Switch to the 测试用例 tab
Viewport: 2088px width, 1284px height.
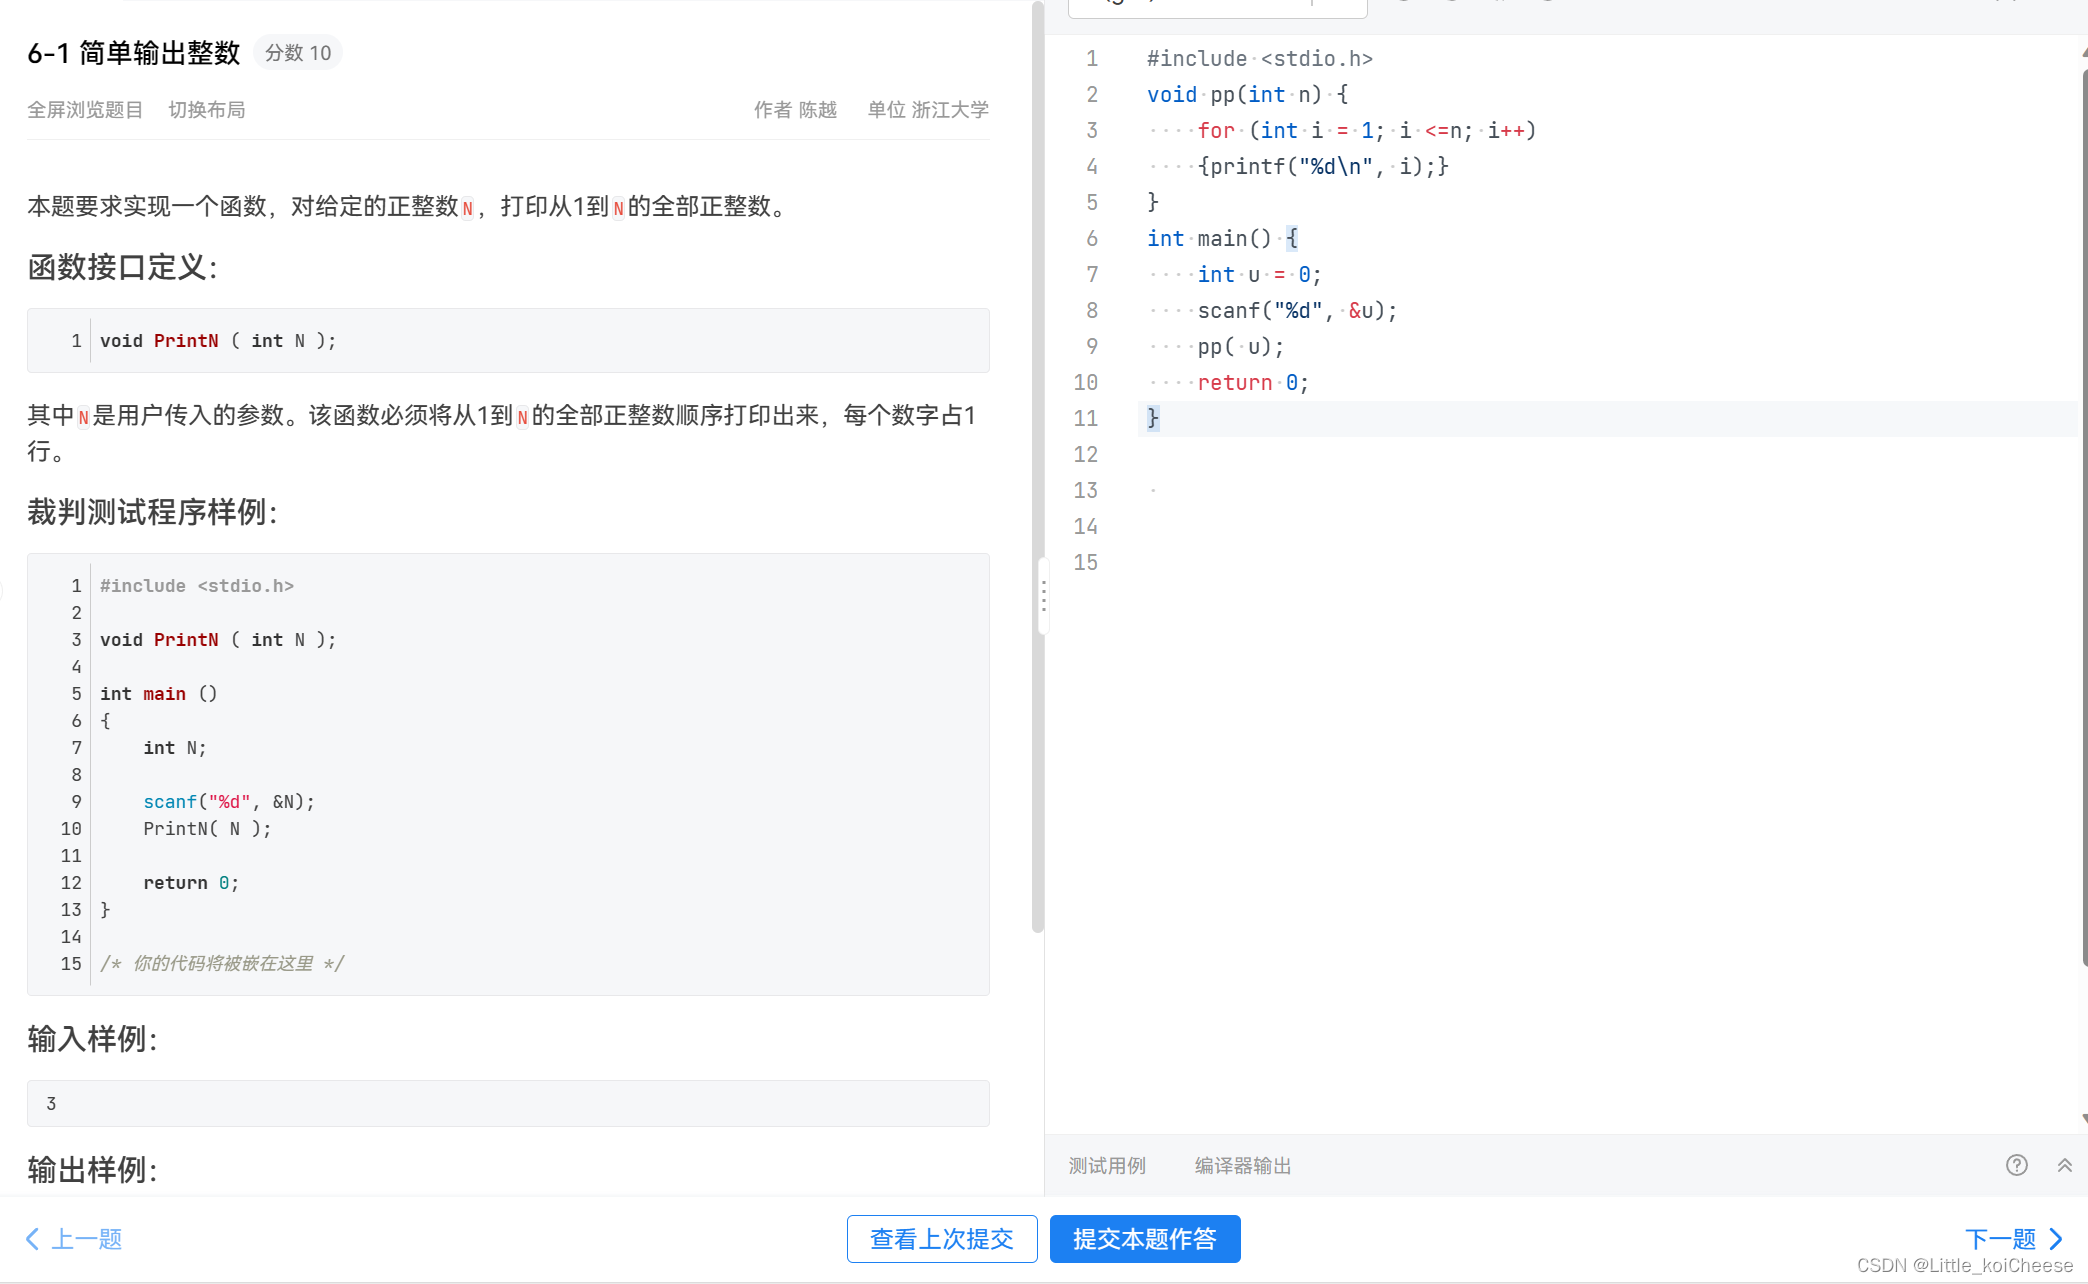tap(1107, 1165)
